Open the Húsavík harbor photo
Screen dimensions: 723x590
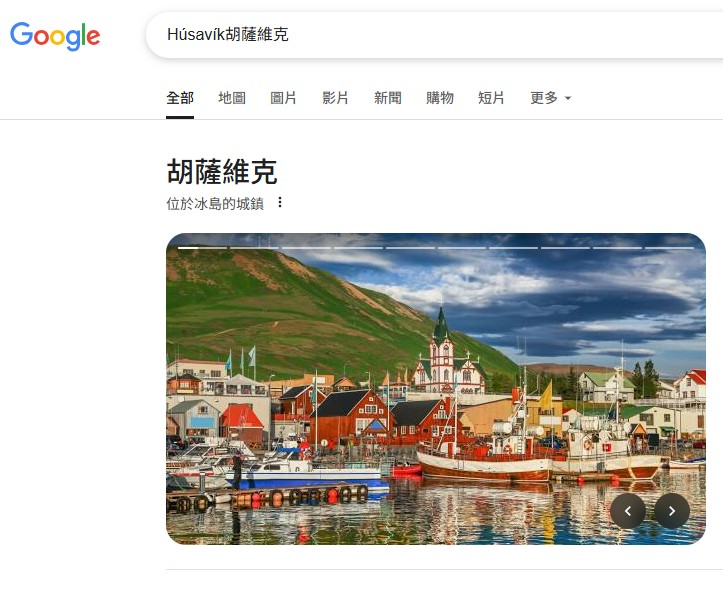436,389
